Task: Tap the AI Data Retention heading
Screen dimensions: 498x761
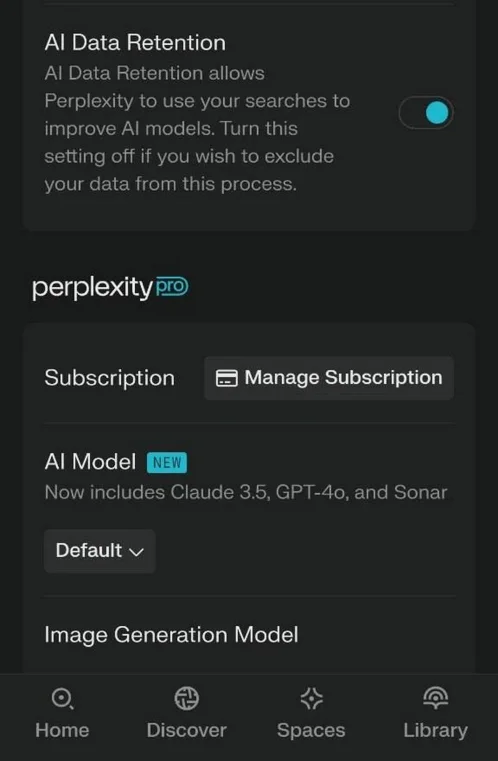Action: (135, 43)
